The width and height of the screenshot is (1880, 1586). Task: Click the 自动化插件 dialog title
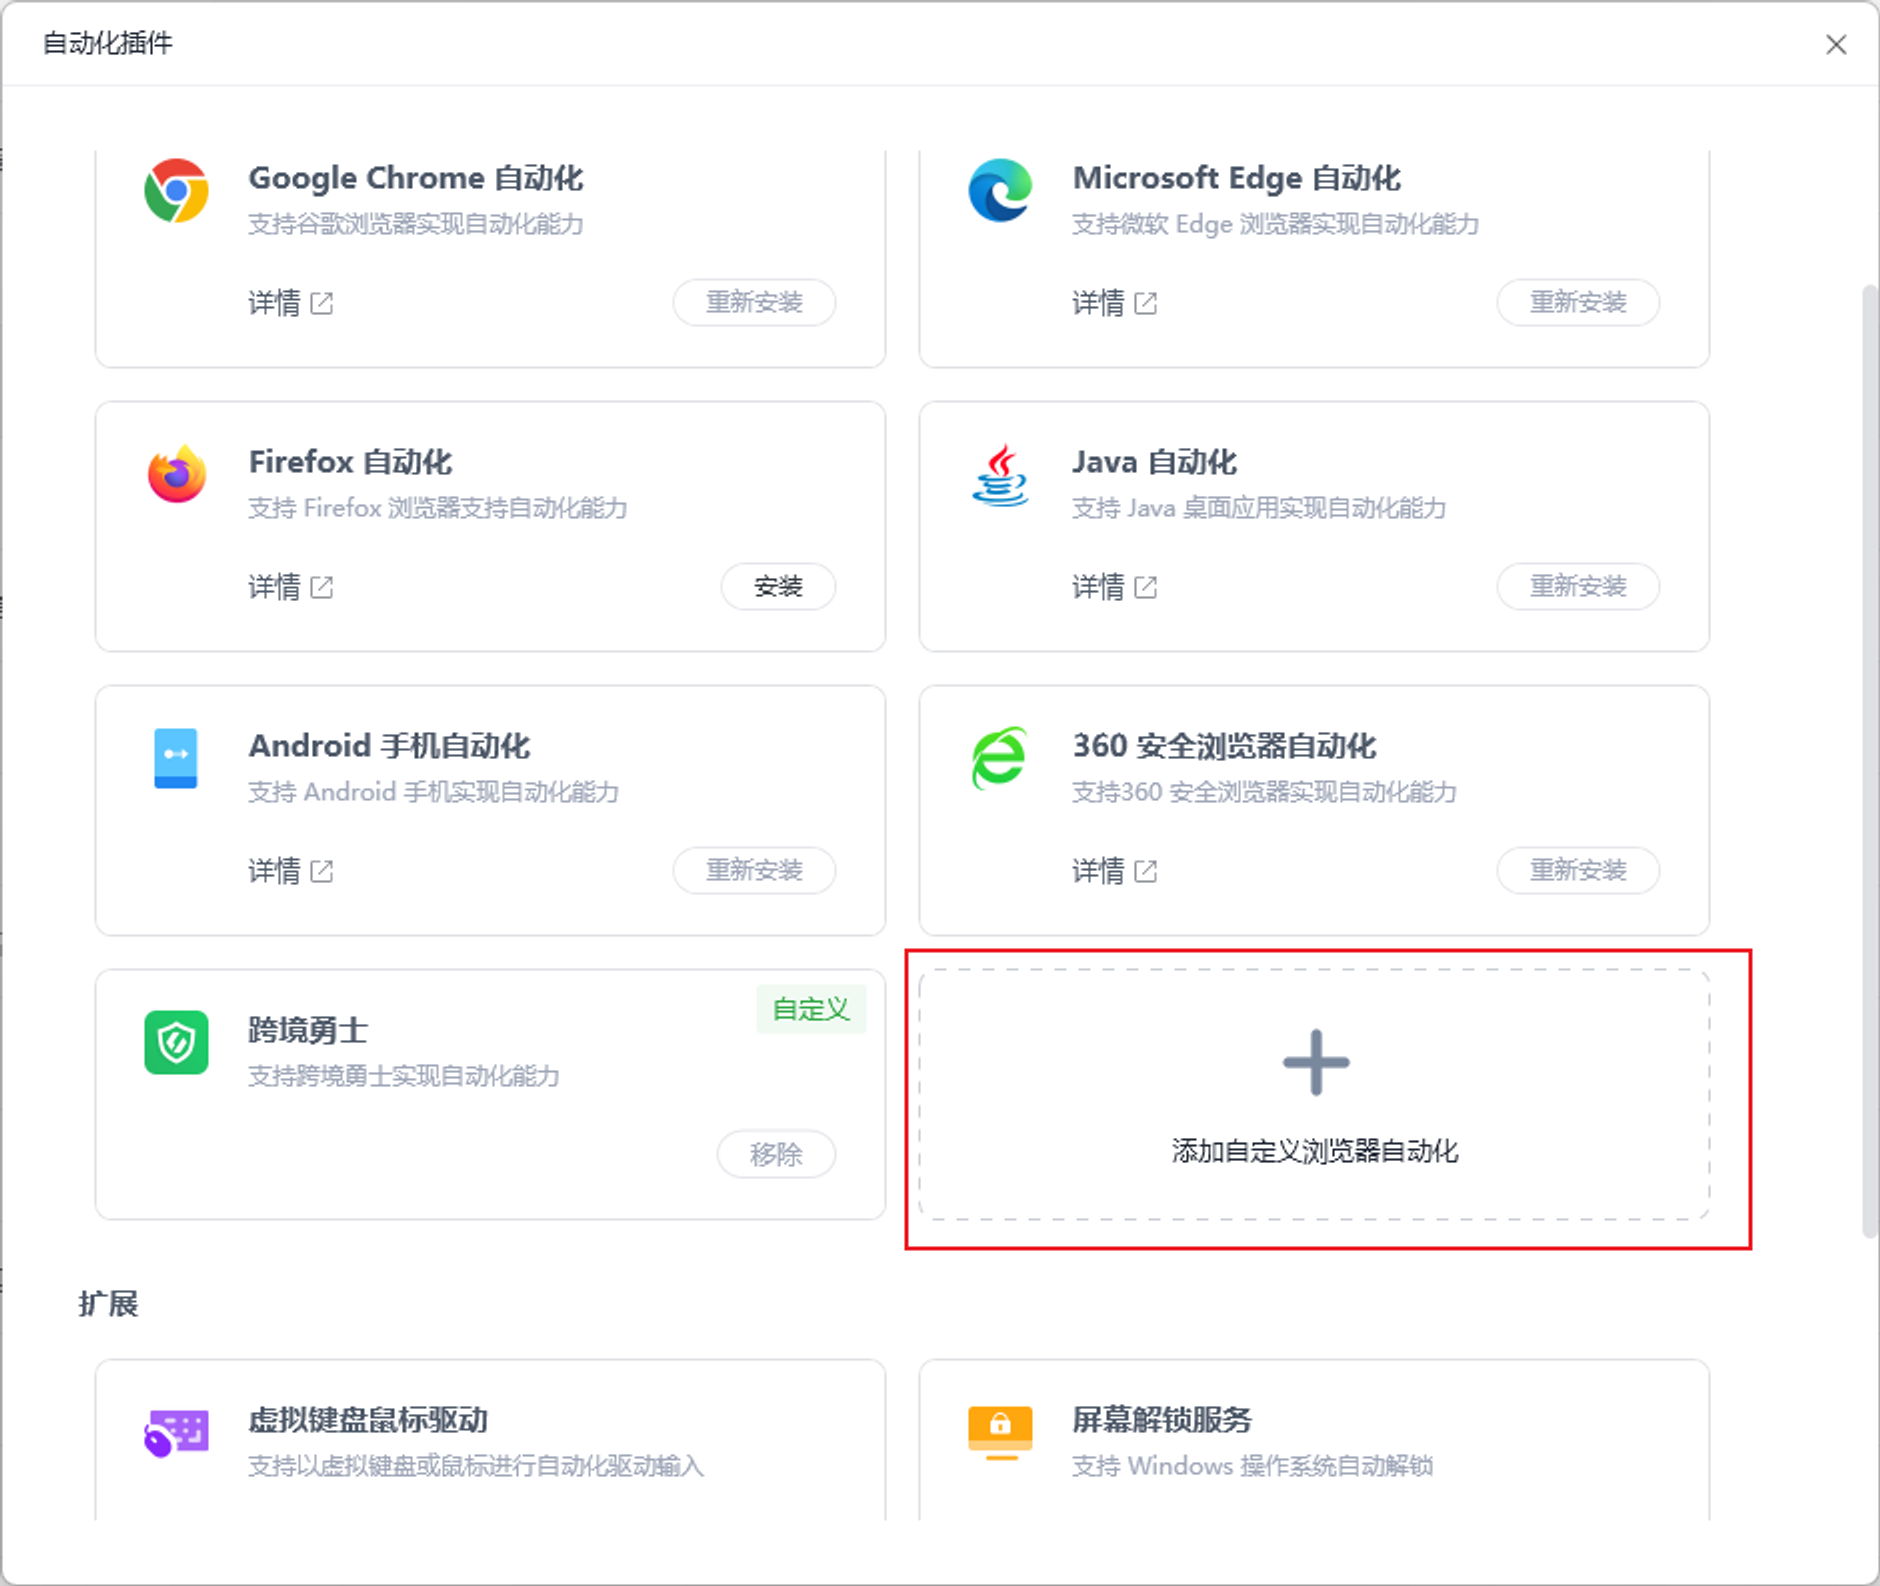[x=108, y=43]
